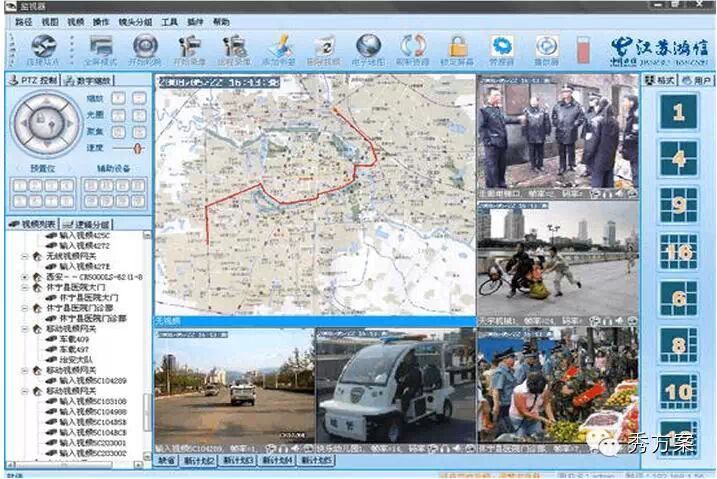Open the 视图 menu
Image resolution: width=717 pixels, height=479 pixels.
(50, 21)
